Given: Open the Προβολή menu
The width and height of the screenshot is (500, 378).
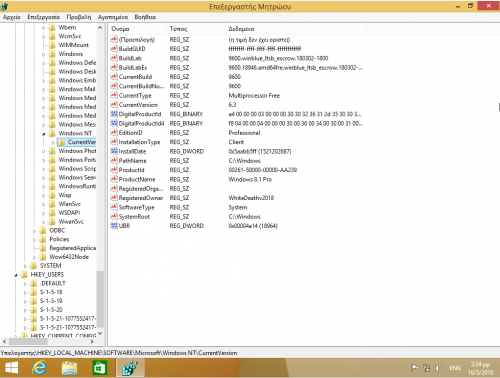Looking at the screenshot, I should pyautogui.click(x=79, y=17).
